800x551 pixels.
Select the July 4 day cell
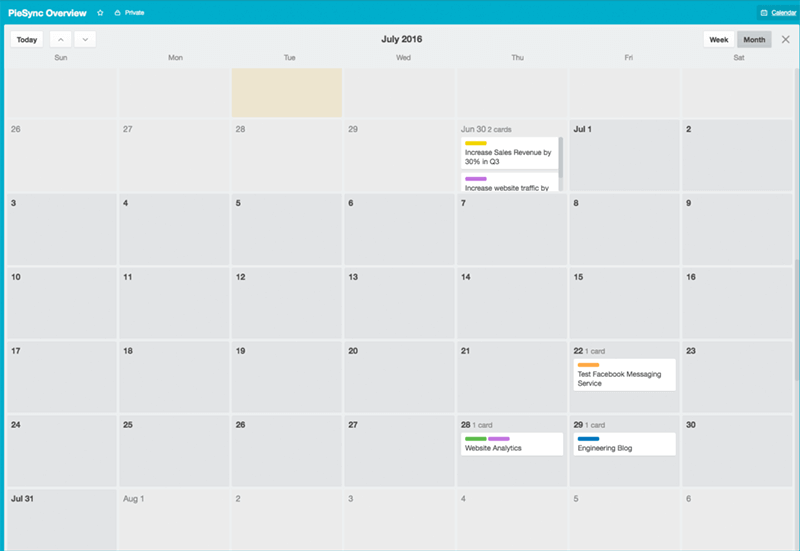click(174, 230)
